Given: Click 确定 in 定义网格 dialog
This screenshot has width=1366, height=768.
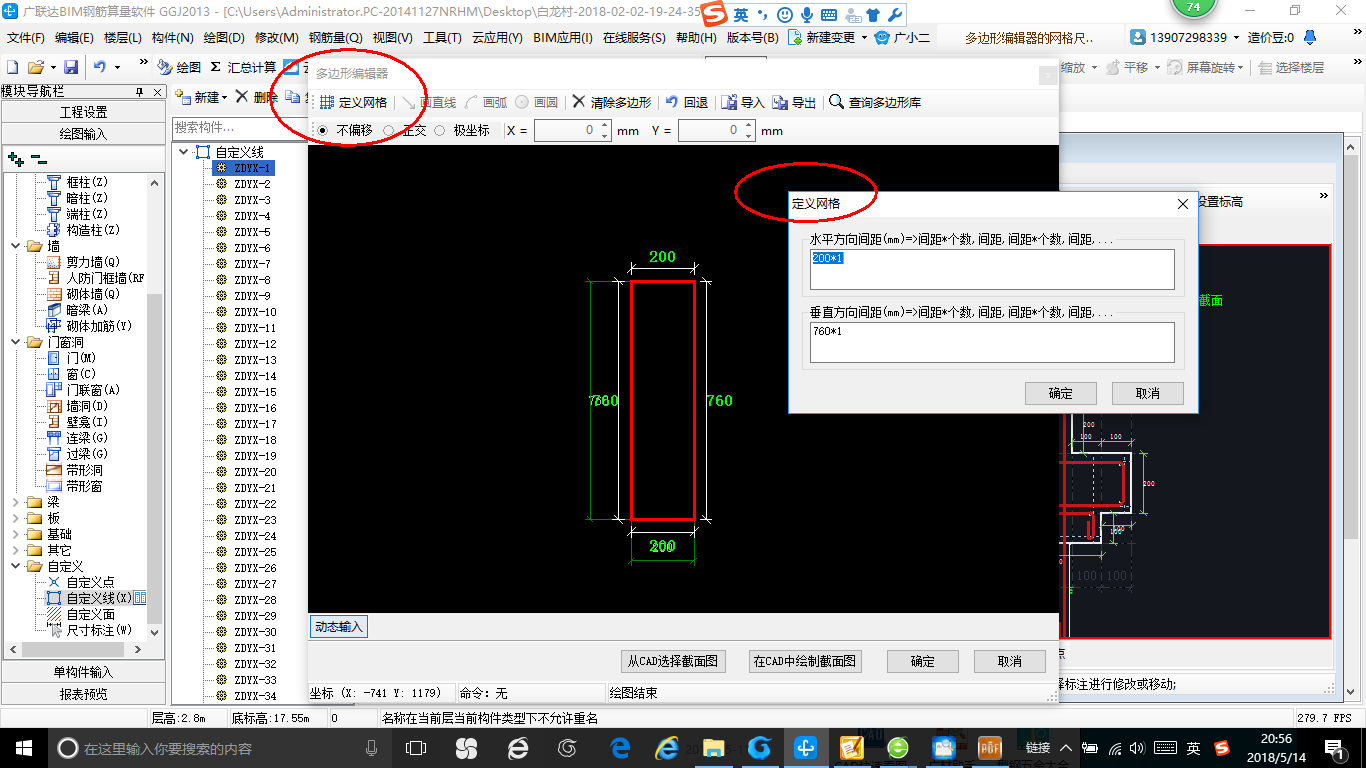Looking at the screenshot, I should point(1061,393).
